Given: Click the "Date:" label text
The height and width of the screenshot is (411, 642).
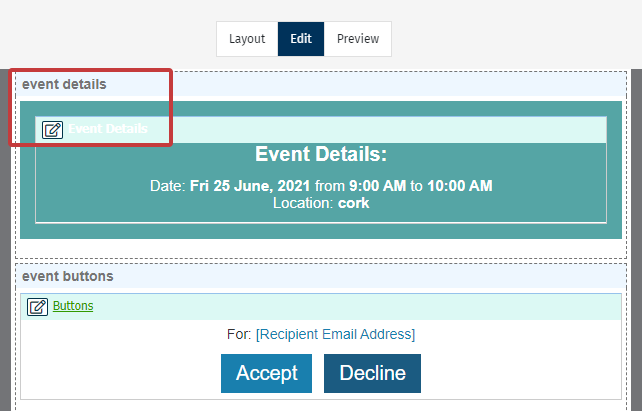Looking at the screenshot, I should click(167, 186).
